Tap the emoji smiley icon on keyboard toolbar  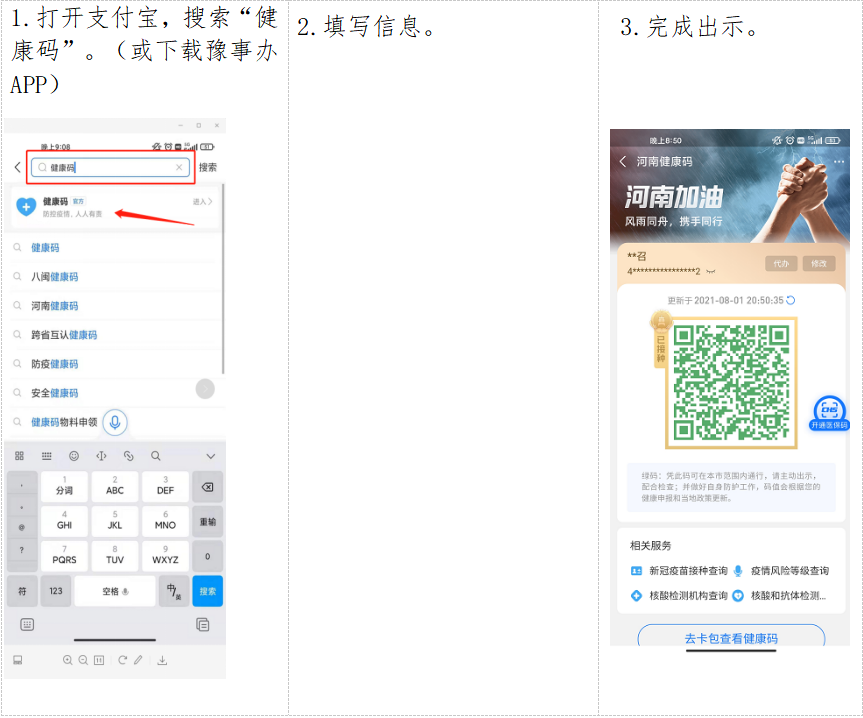74,456
